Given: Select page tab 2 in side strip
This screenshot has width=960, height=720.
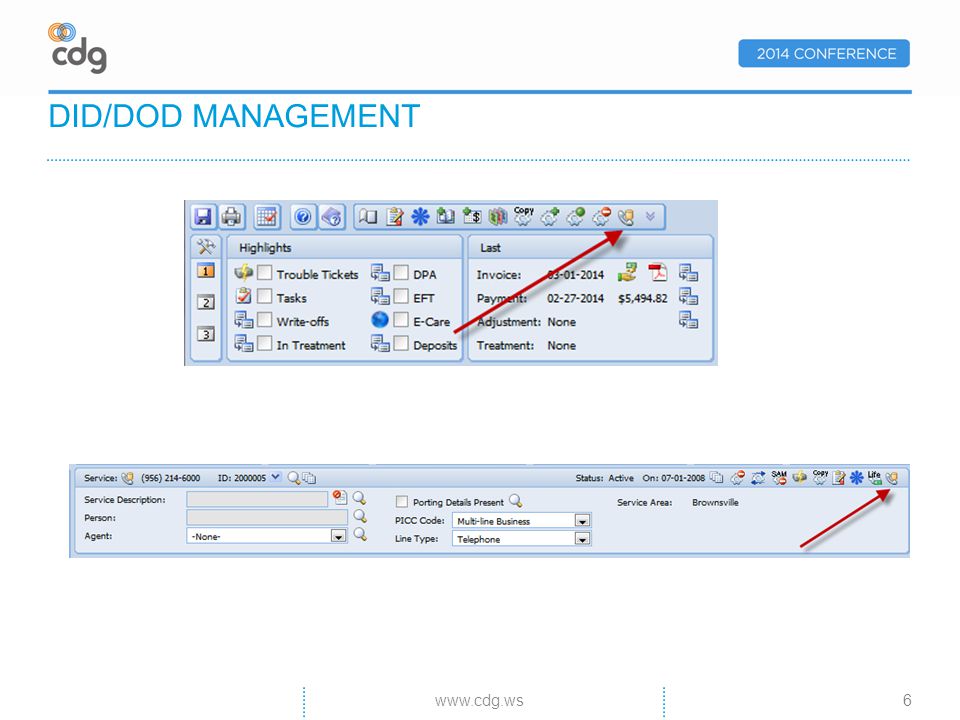Looking at the screenshot, I should pos(206,302).
